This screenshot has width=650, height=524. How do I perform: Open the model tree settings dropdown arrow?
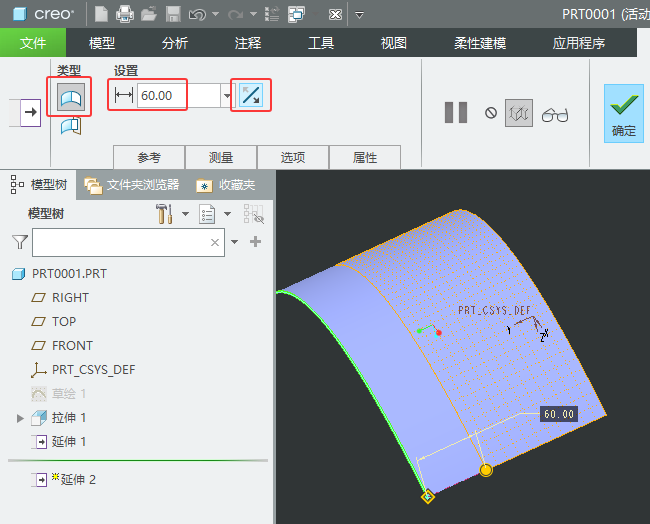point(185,214)
